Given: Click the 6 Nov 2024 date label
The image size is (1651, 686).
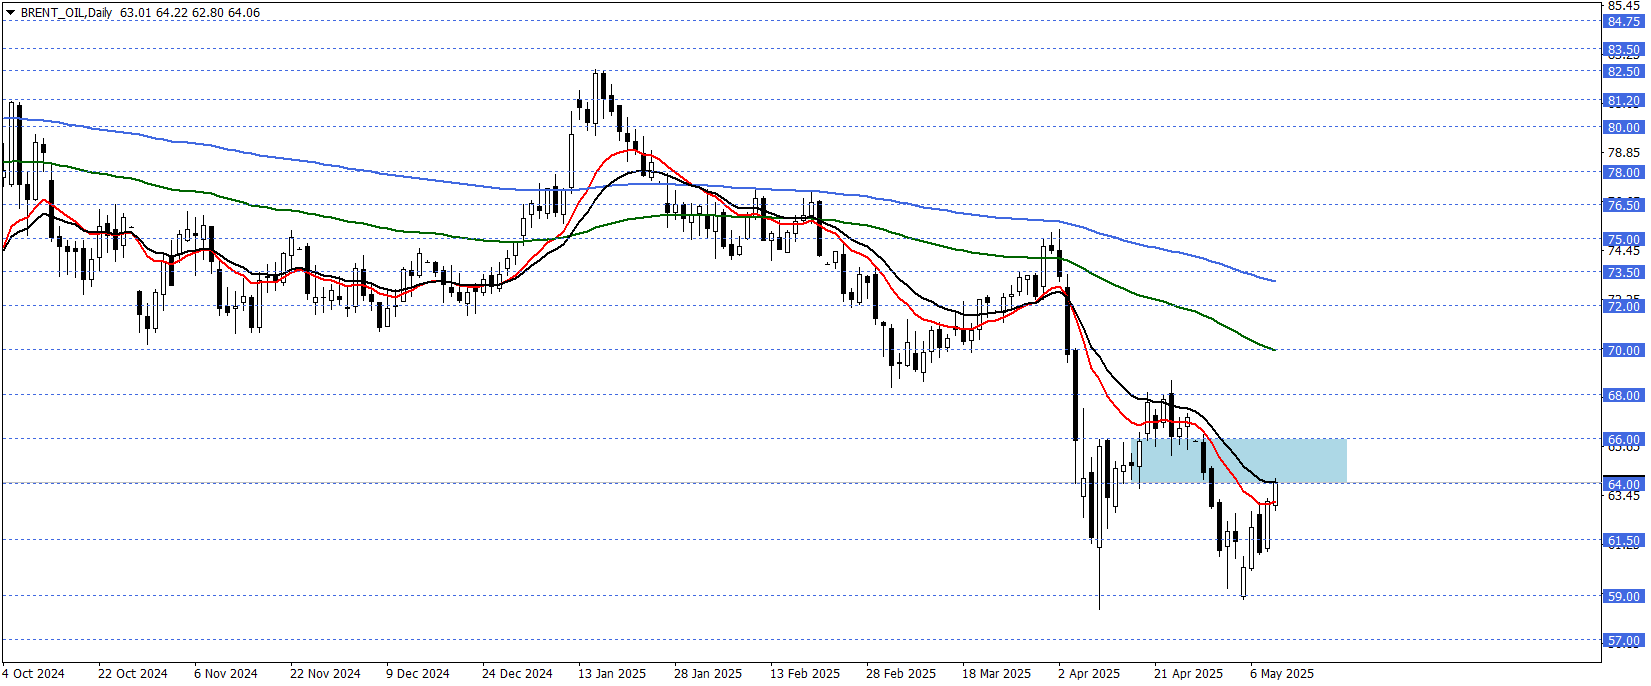Looking at the screenshot, I should pyautogui.click(x=225, y=674).
